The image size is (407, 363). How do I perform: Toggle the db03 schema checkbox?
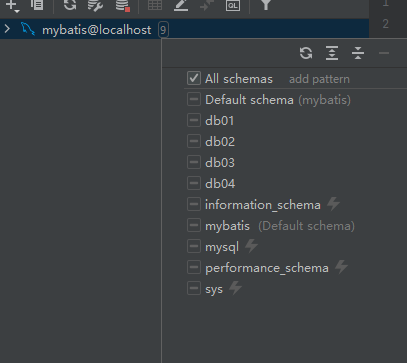194,162
